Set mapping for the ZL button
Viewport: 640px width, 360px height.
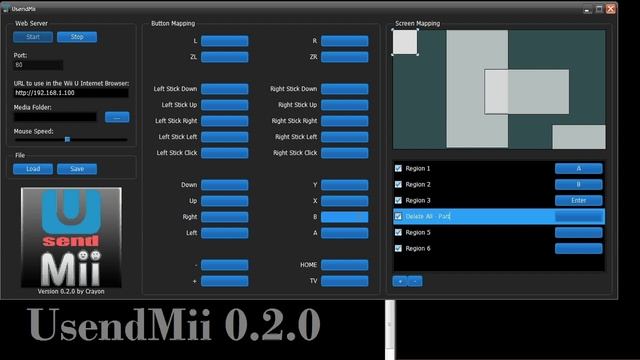click(x=224, y=57)
